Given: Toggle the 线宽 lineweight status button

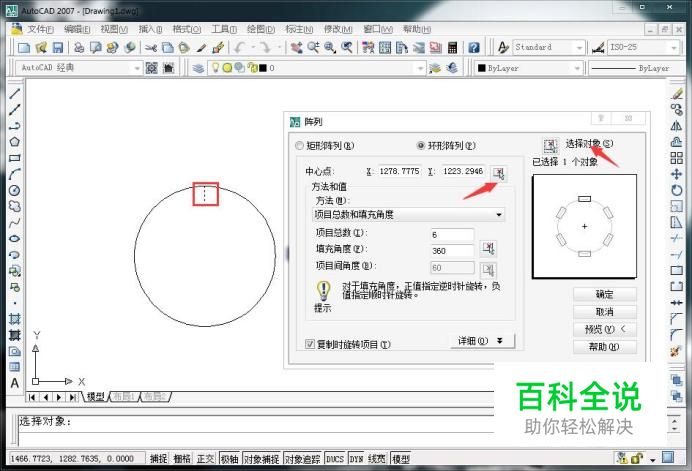Looking at the screenshot, I should (x=376, y=459).
